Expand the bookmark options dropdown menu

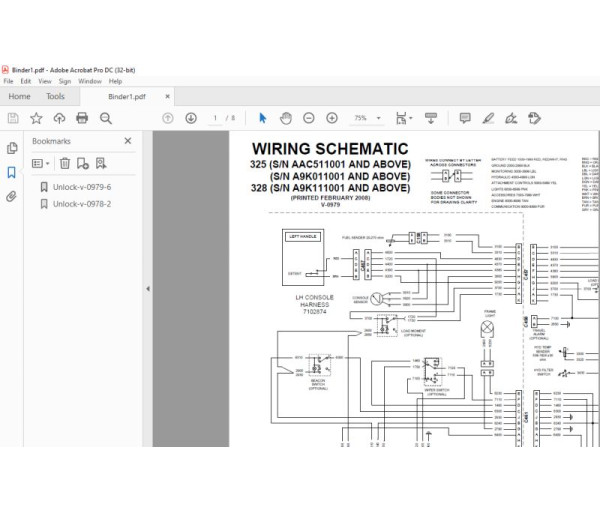point(40,163)
